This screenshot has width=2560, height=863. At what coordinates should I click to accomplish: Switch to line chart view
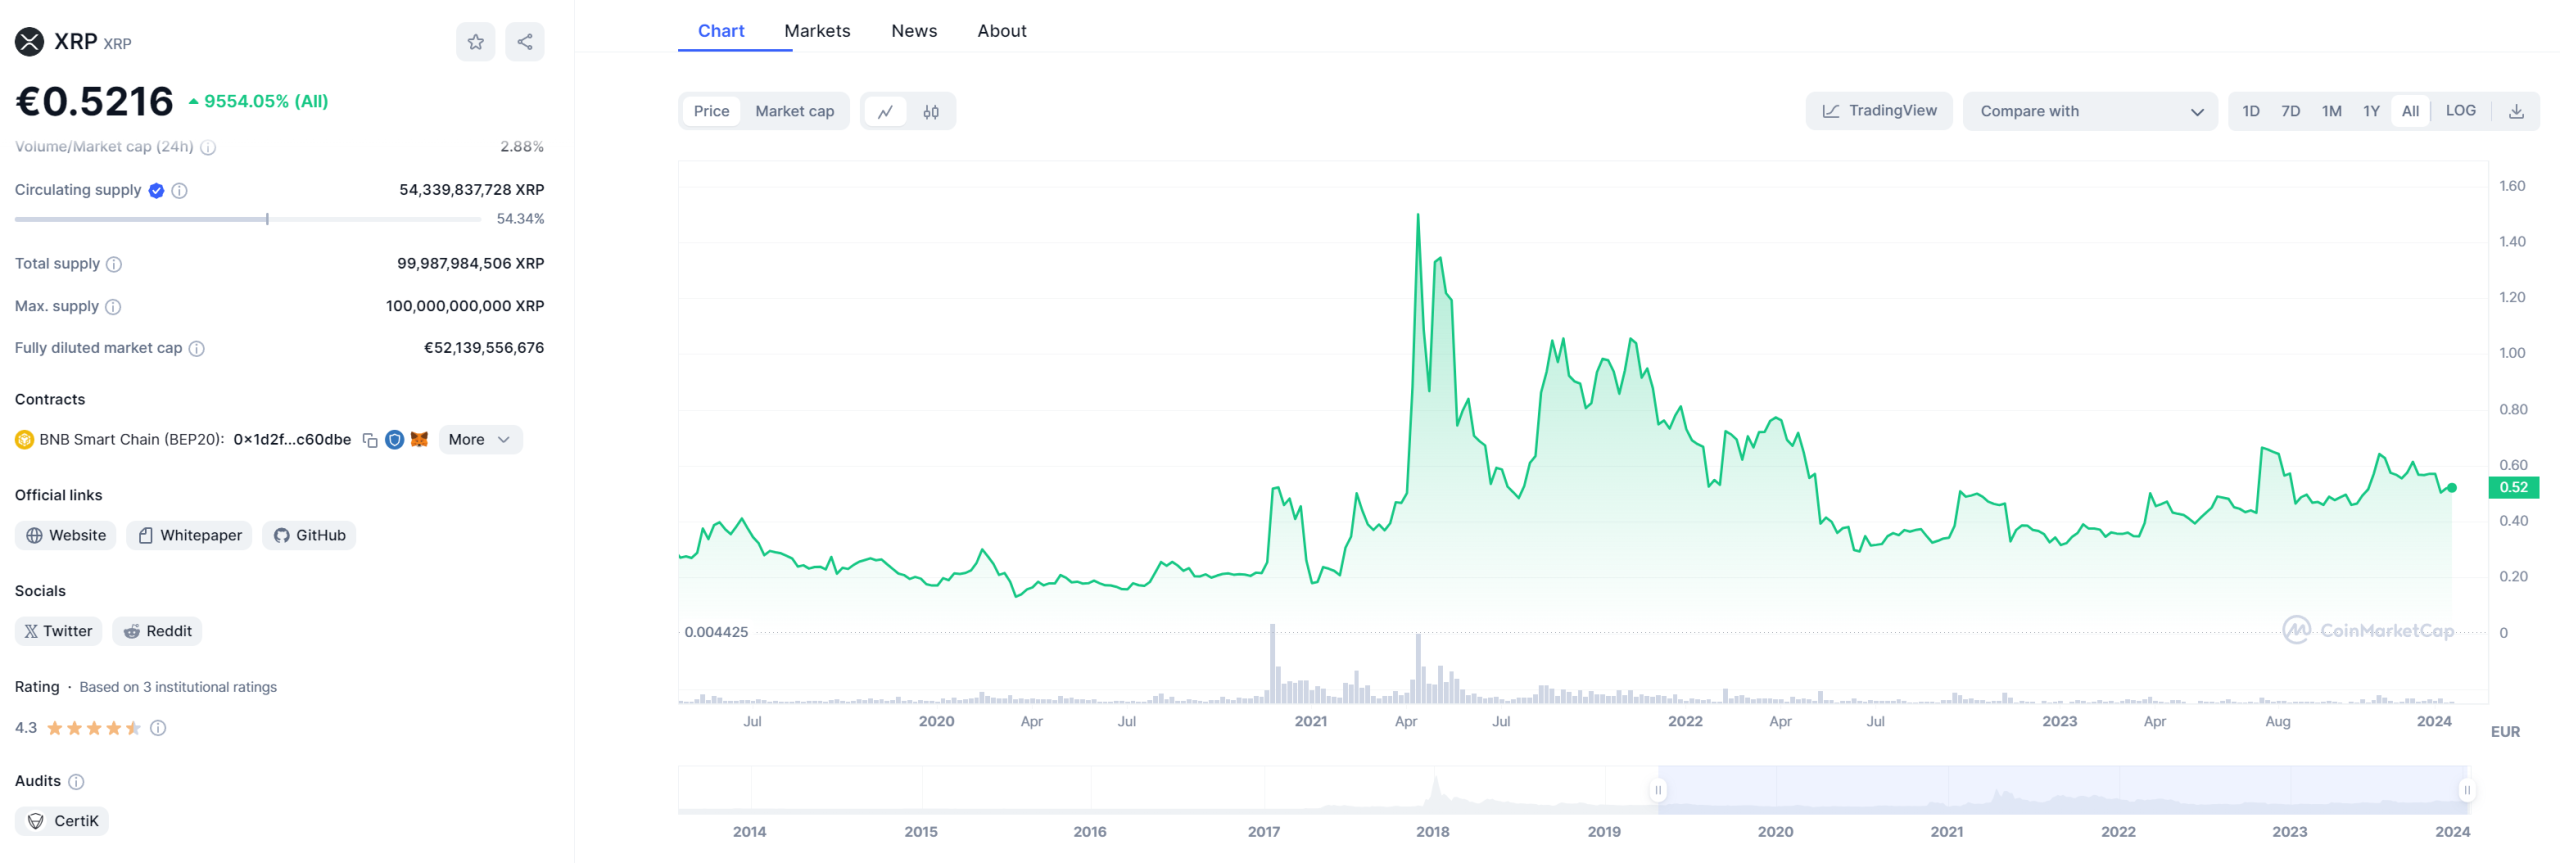tap(885, 112)
